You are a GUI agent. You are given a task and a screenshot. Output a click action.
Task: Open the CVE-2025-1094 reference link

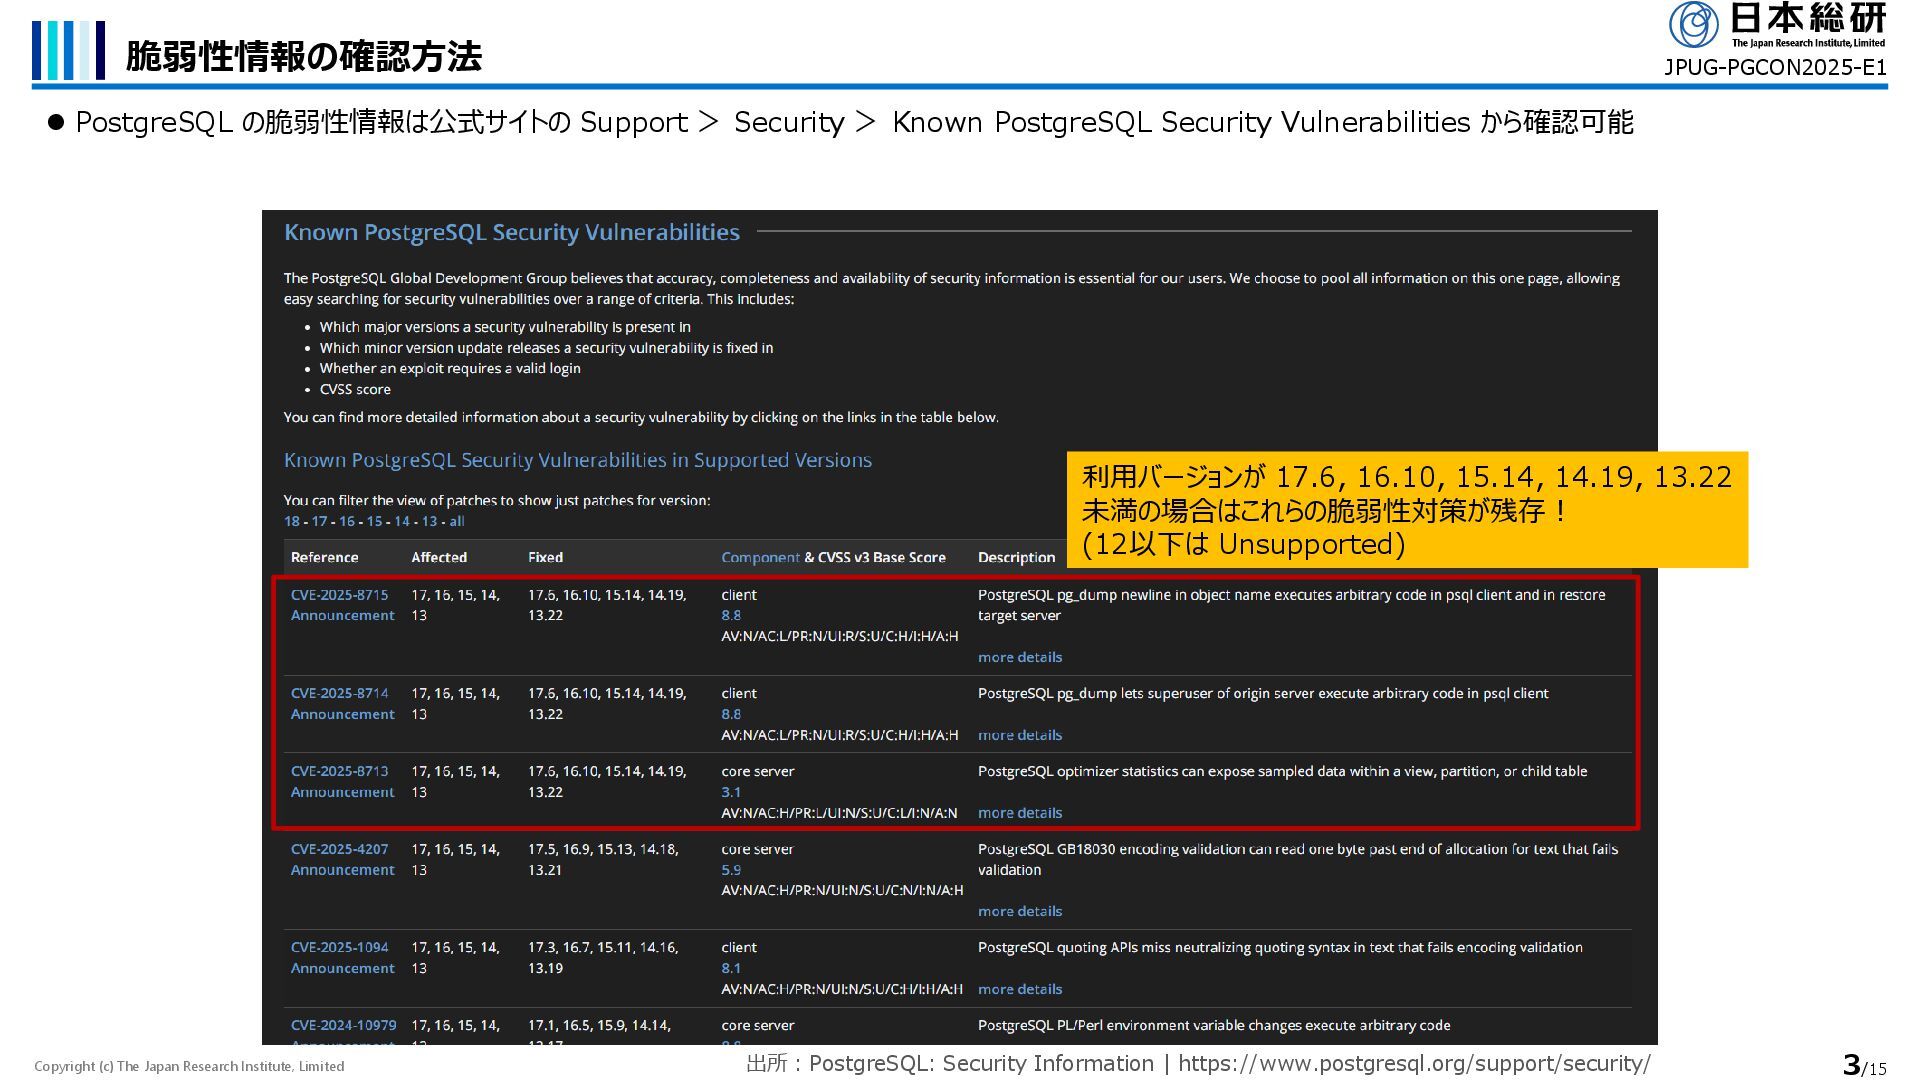tap(339, 947)
